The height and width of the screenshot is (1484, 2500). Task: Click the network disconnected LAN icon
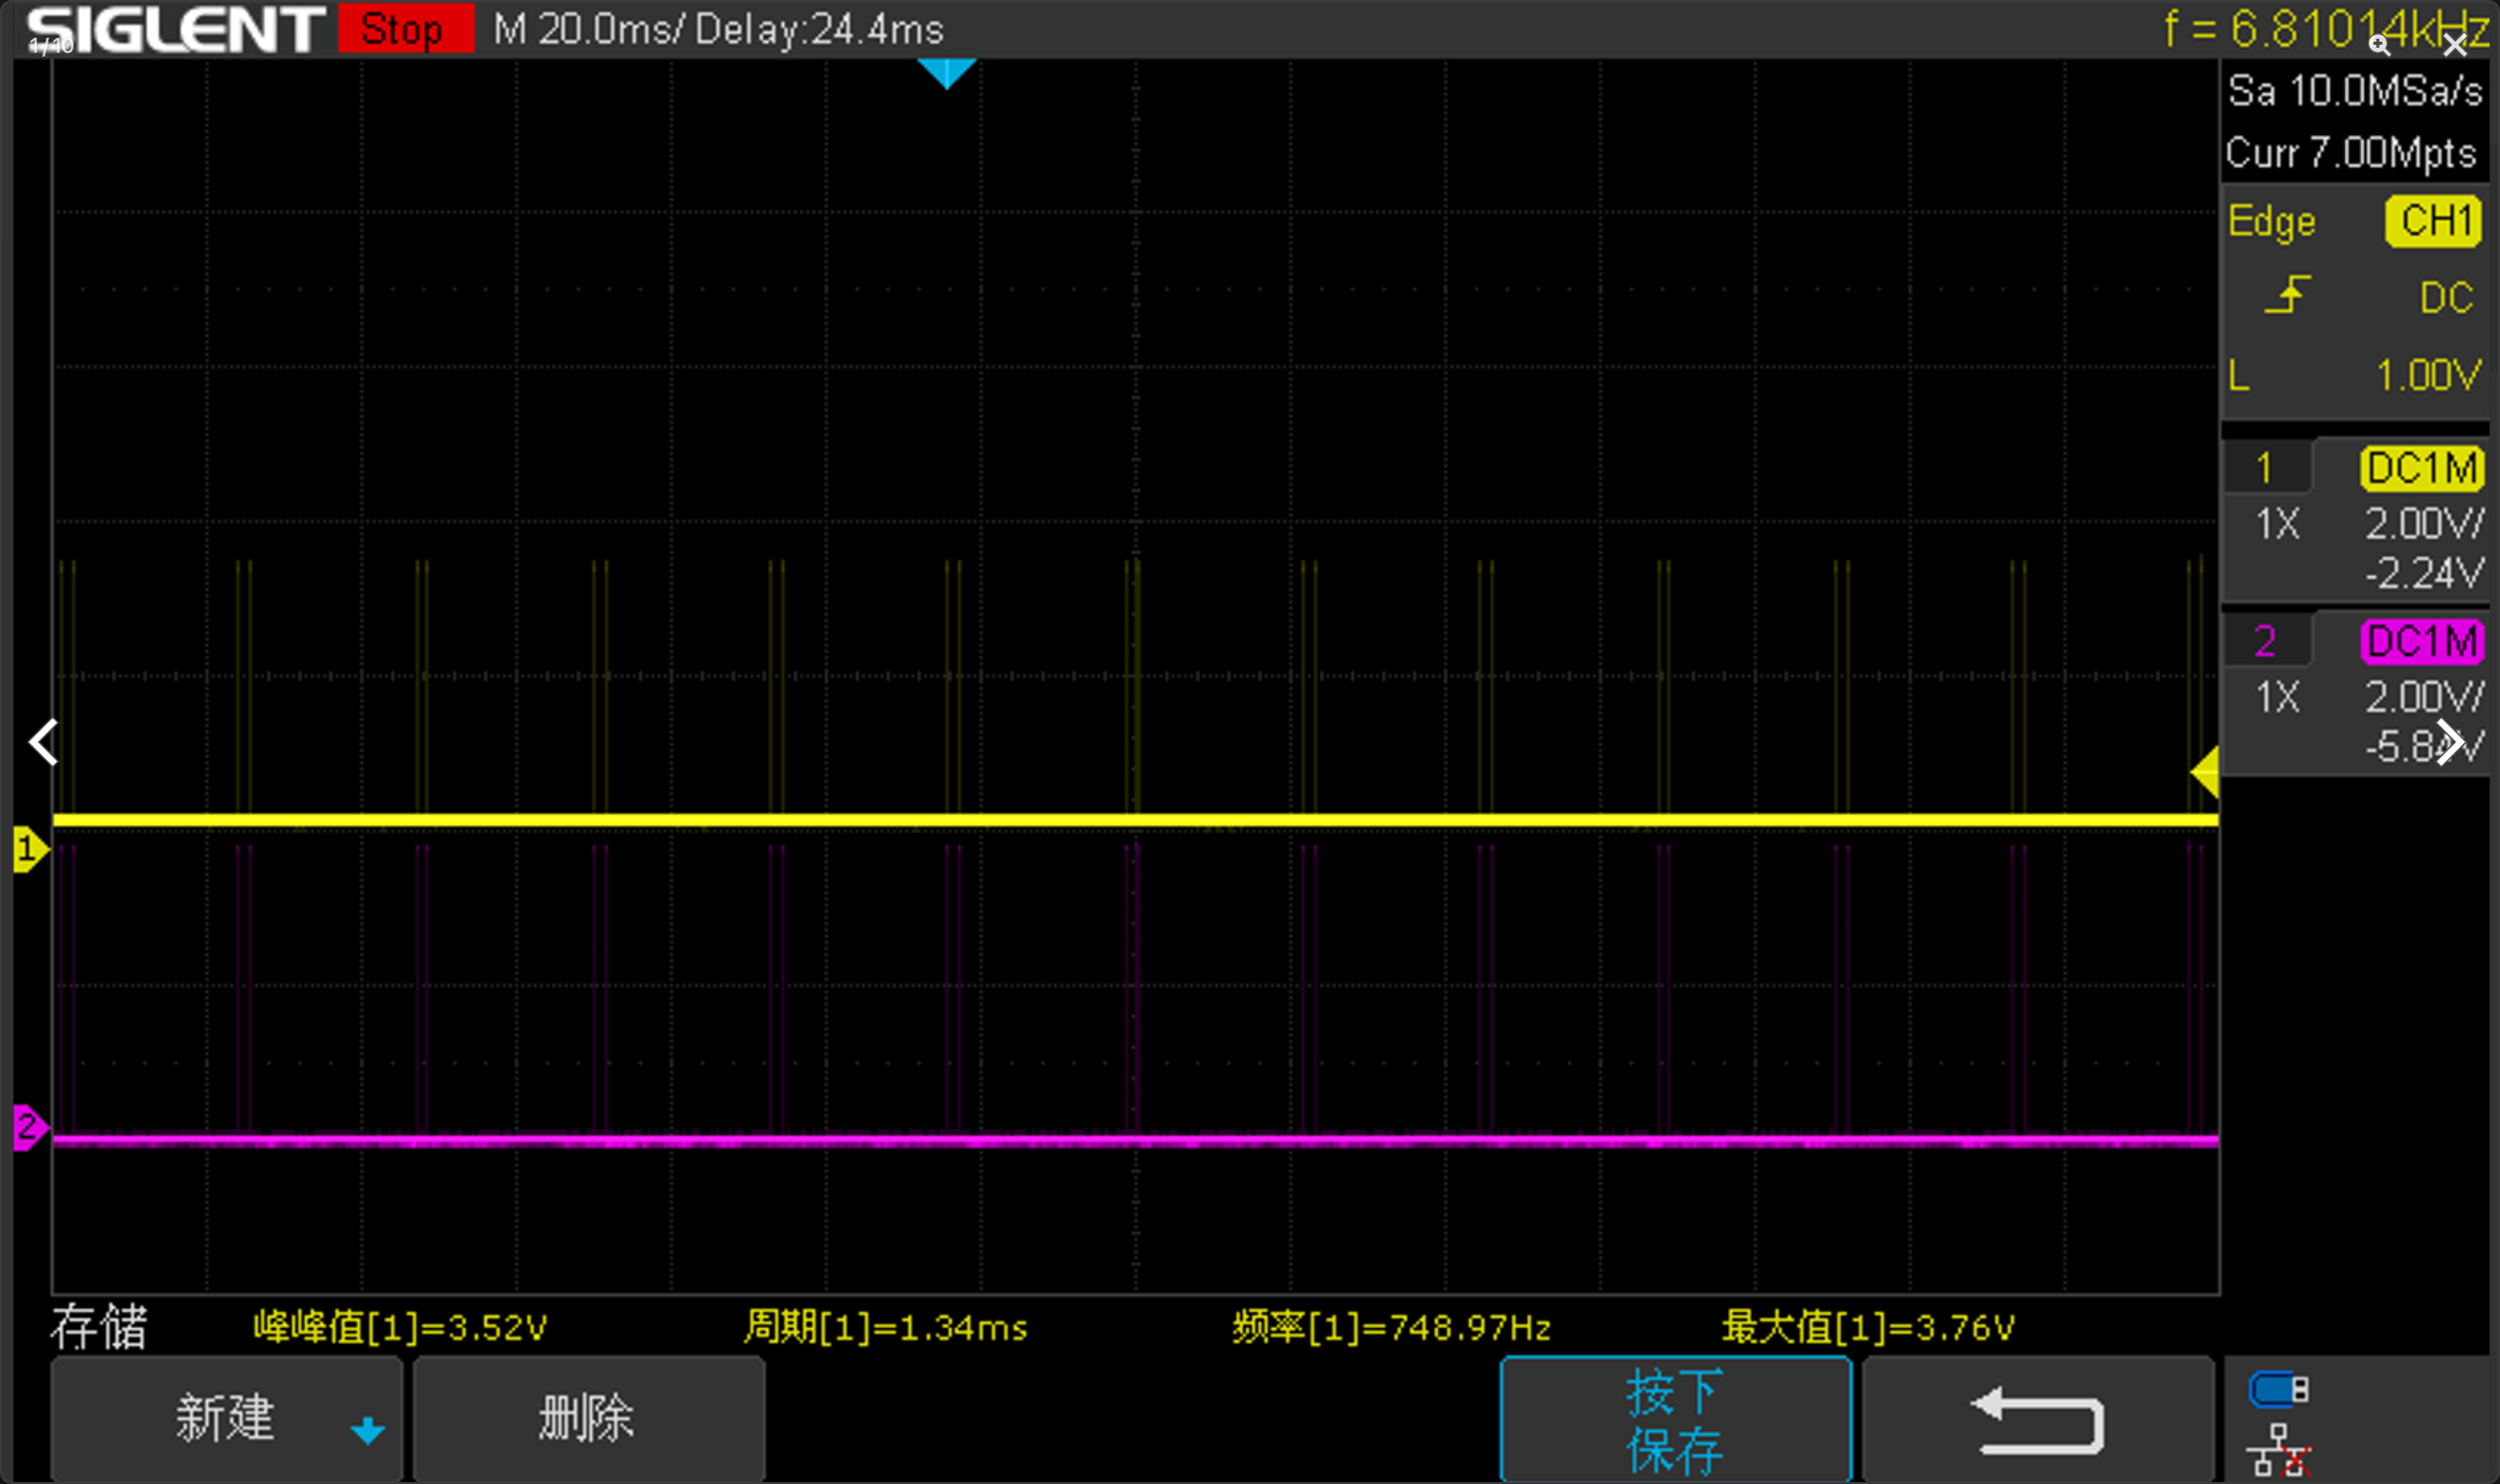(x=2279, y=1450)
